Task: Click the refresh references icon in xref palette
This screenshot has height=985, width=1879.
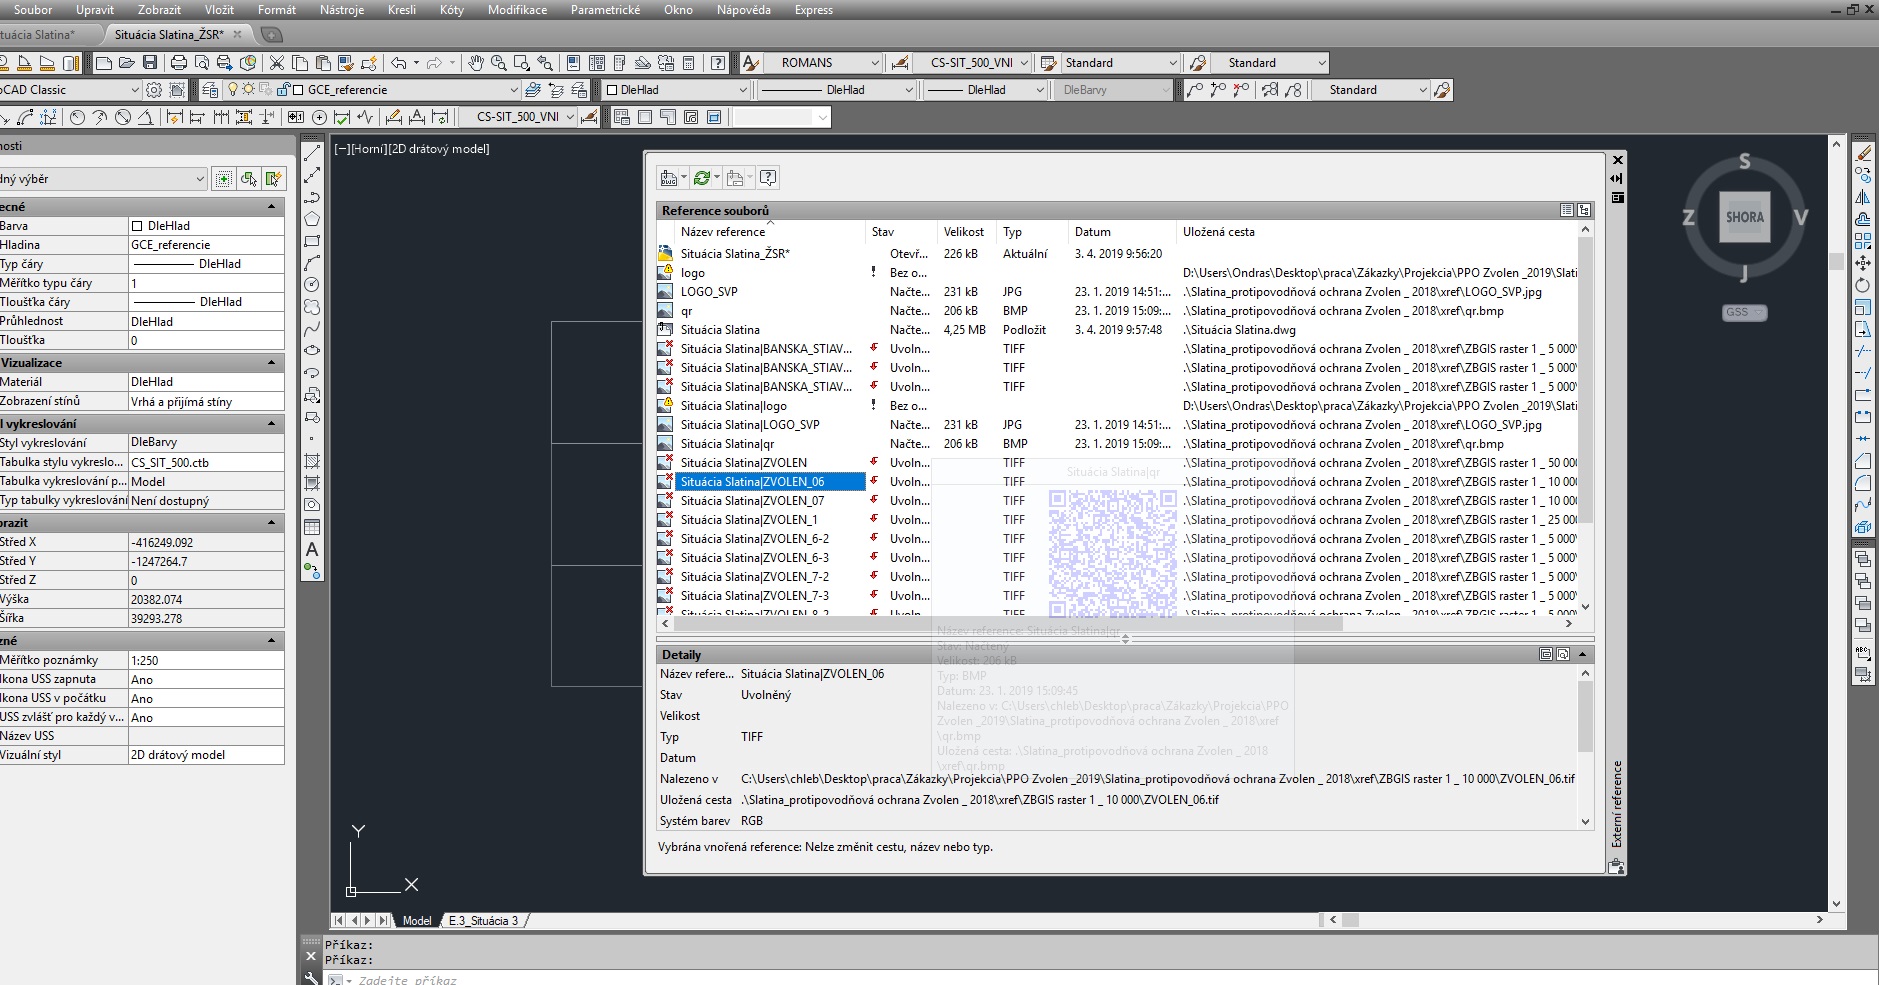Action: 702,178
